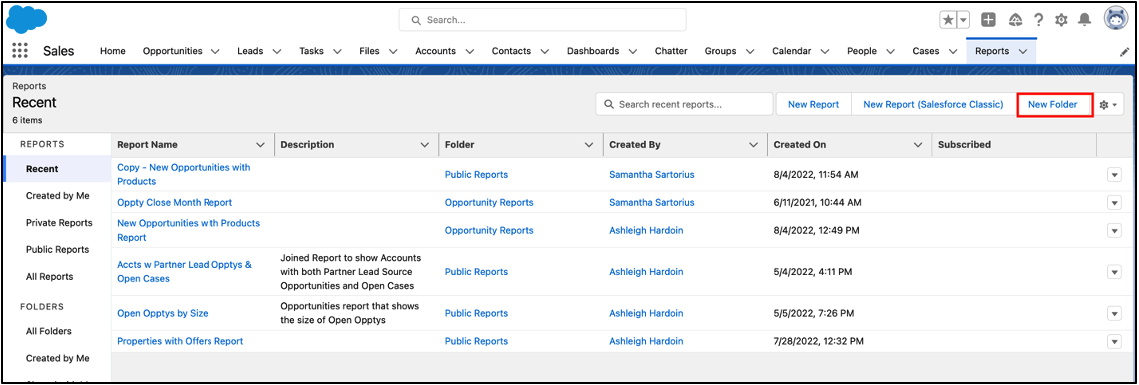Click the Subscribed column header
This screenshot has width=1139, height=385.
tap(964, 145)
